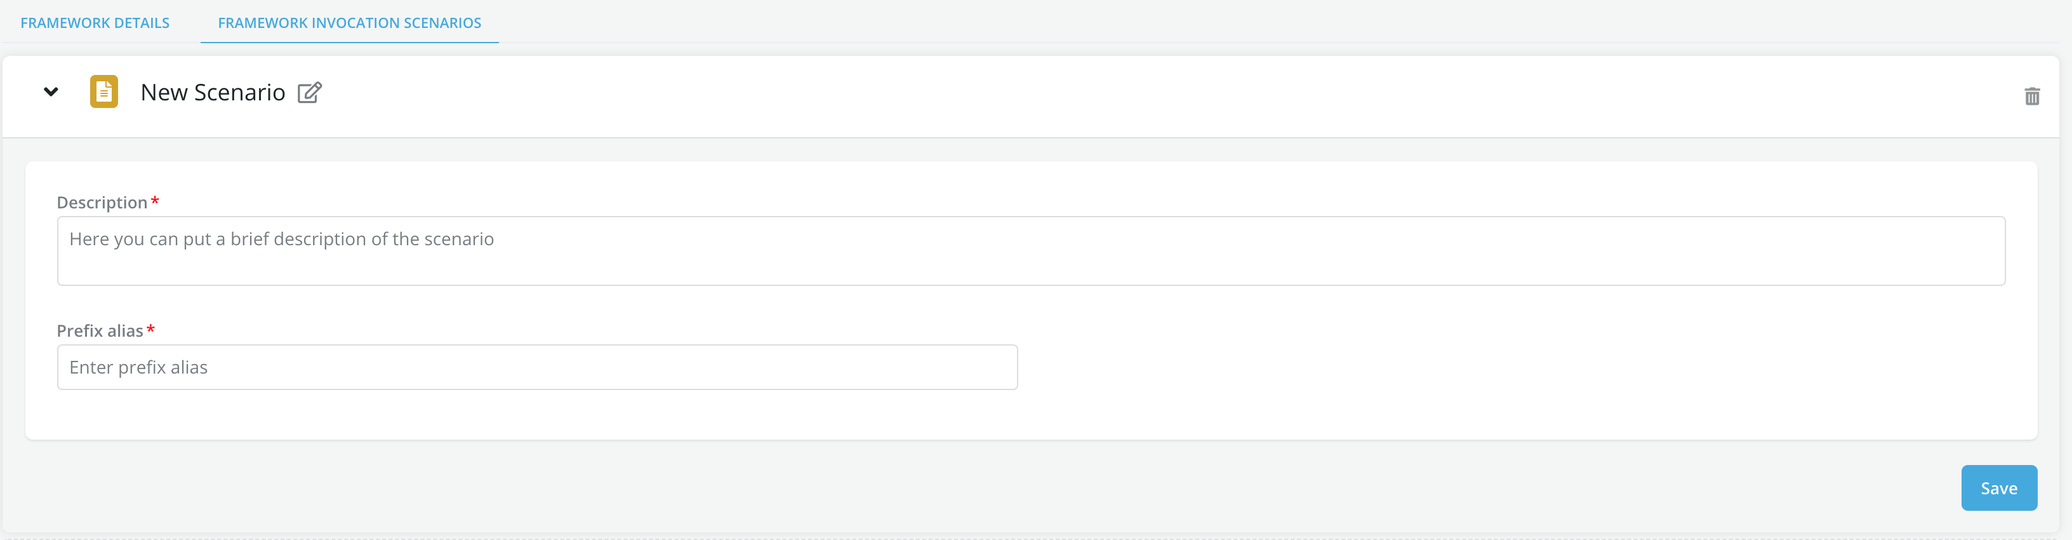Click the yellow scenario document icon
The width and height of the screenshot is (2072, 540).
coord(104,92)
